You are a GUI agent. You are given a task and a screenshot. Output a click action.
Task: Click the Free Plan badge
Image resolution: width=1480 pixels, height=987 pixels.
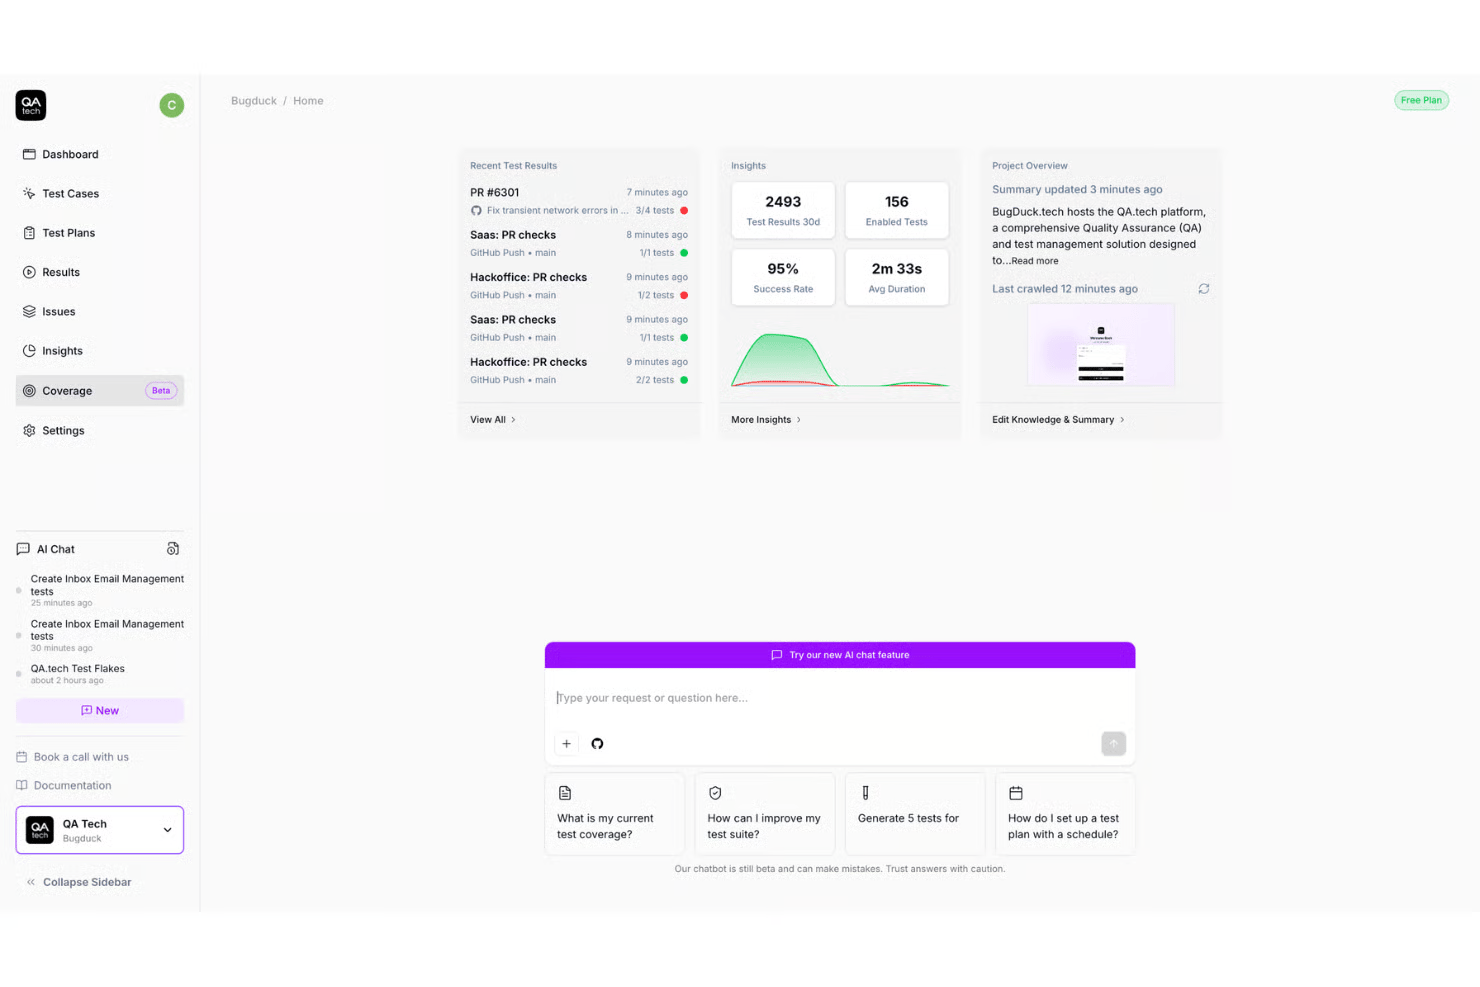pyautogui.click(x=1421, y=100)
